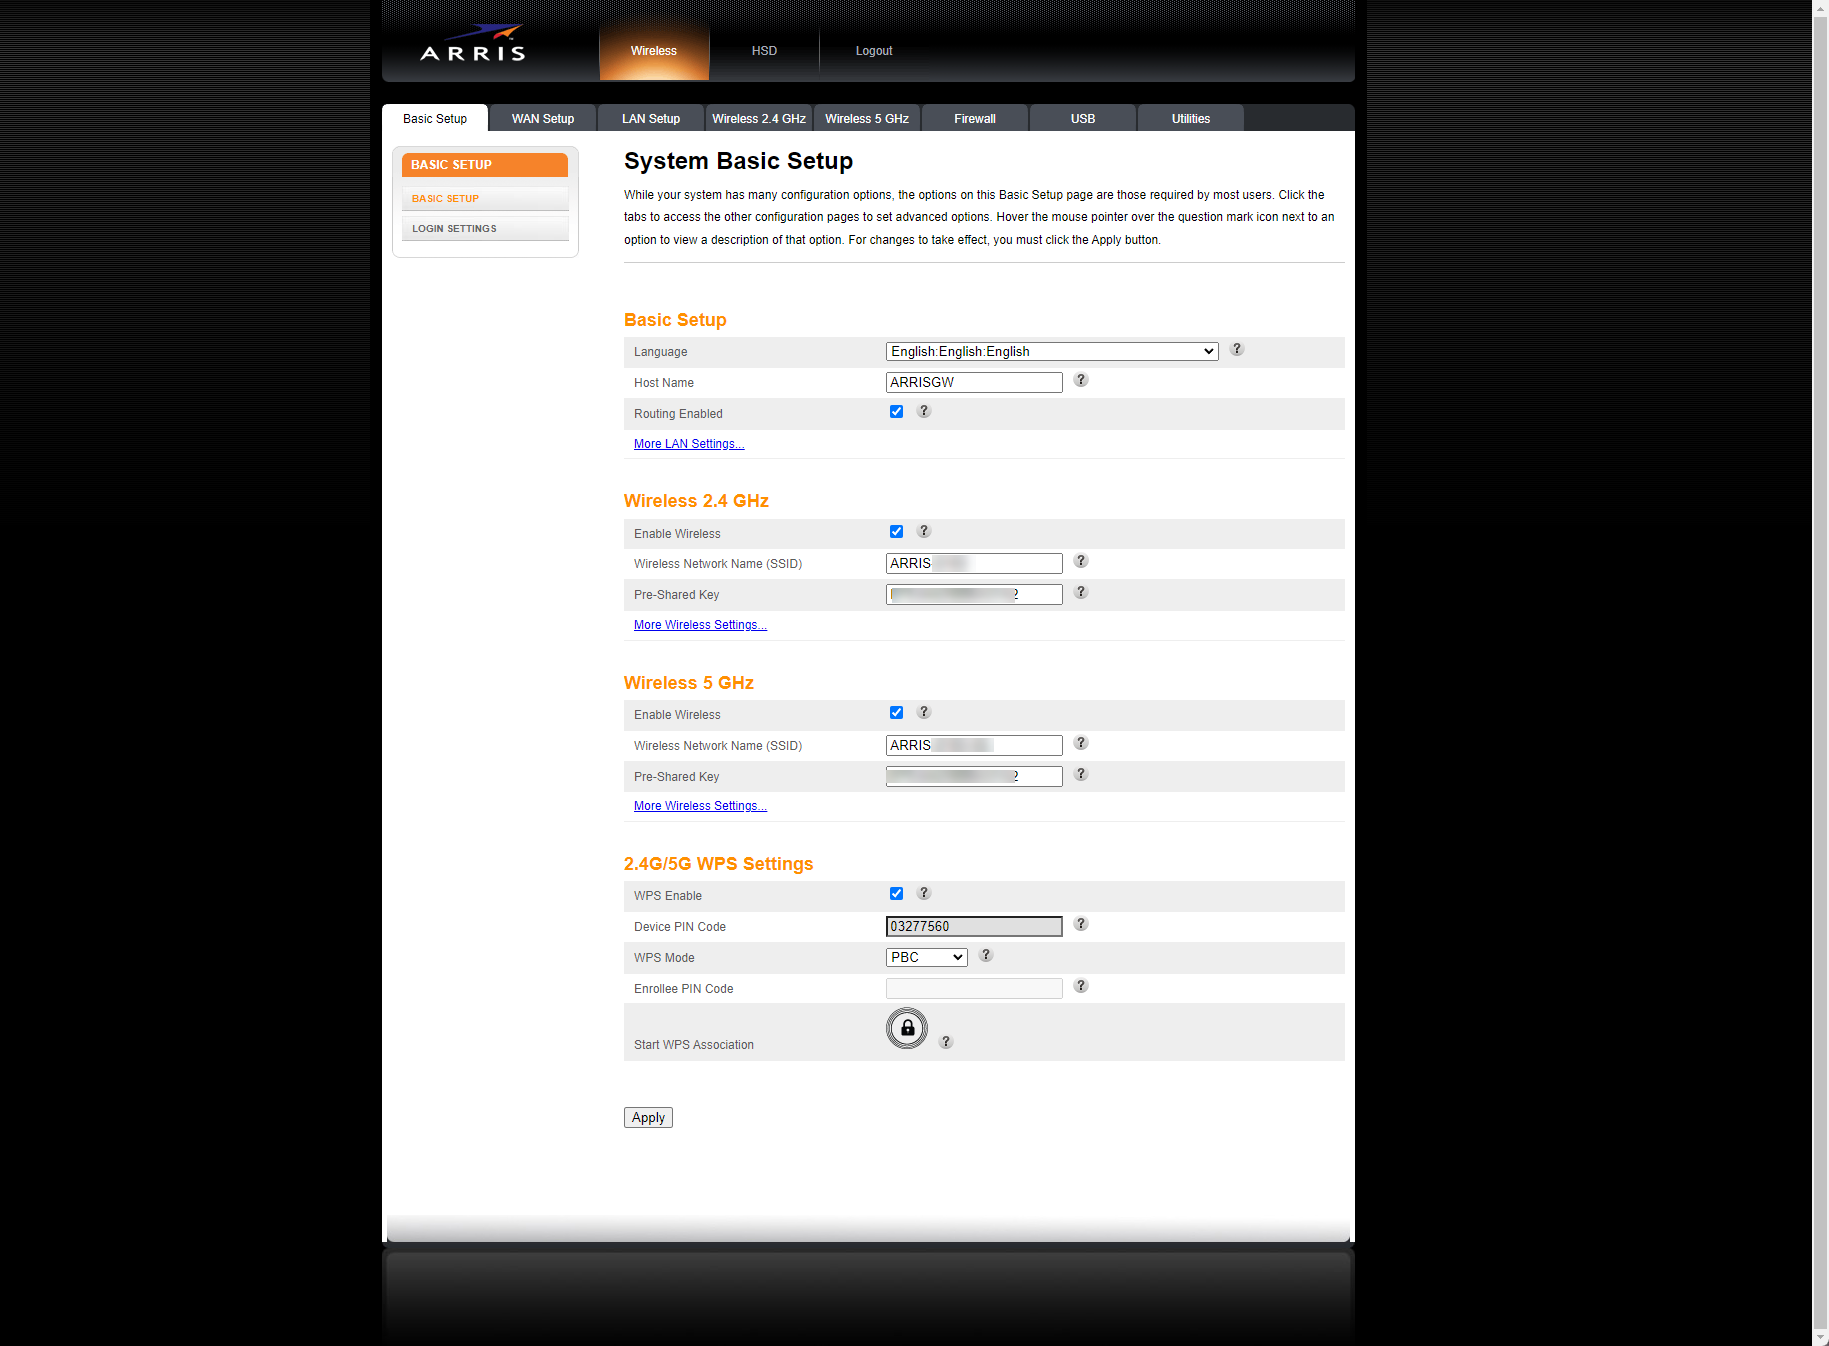Viewport: 1829px width, 1346px height.
Task: Uncheck Enable Wireless under Wireless 2.4 GHz
Action: pos(896,531)
